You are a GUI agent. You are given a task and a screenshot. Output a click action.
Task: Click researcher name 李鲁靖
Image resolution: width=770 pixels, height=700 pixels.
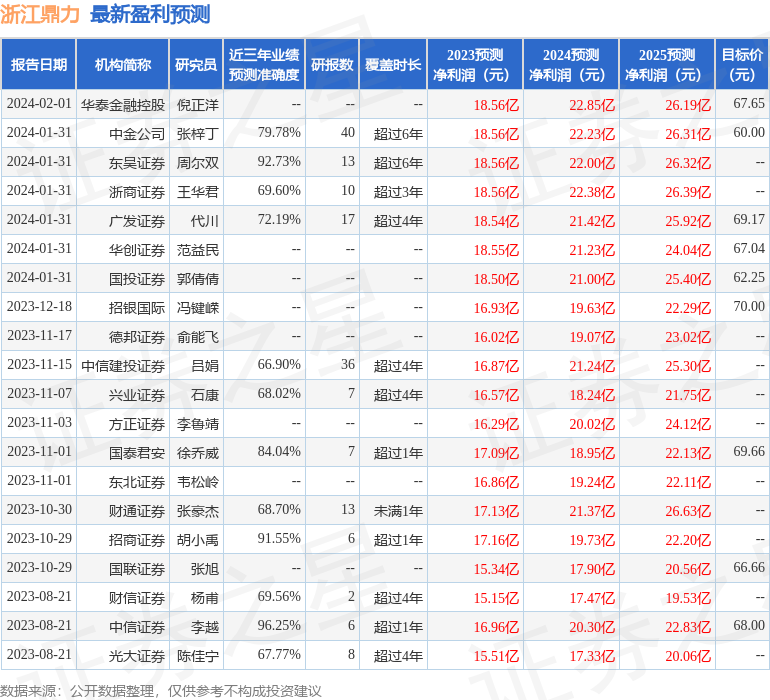point(197,423)
